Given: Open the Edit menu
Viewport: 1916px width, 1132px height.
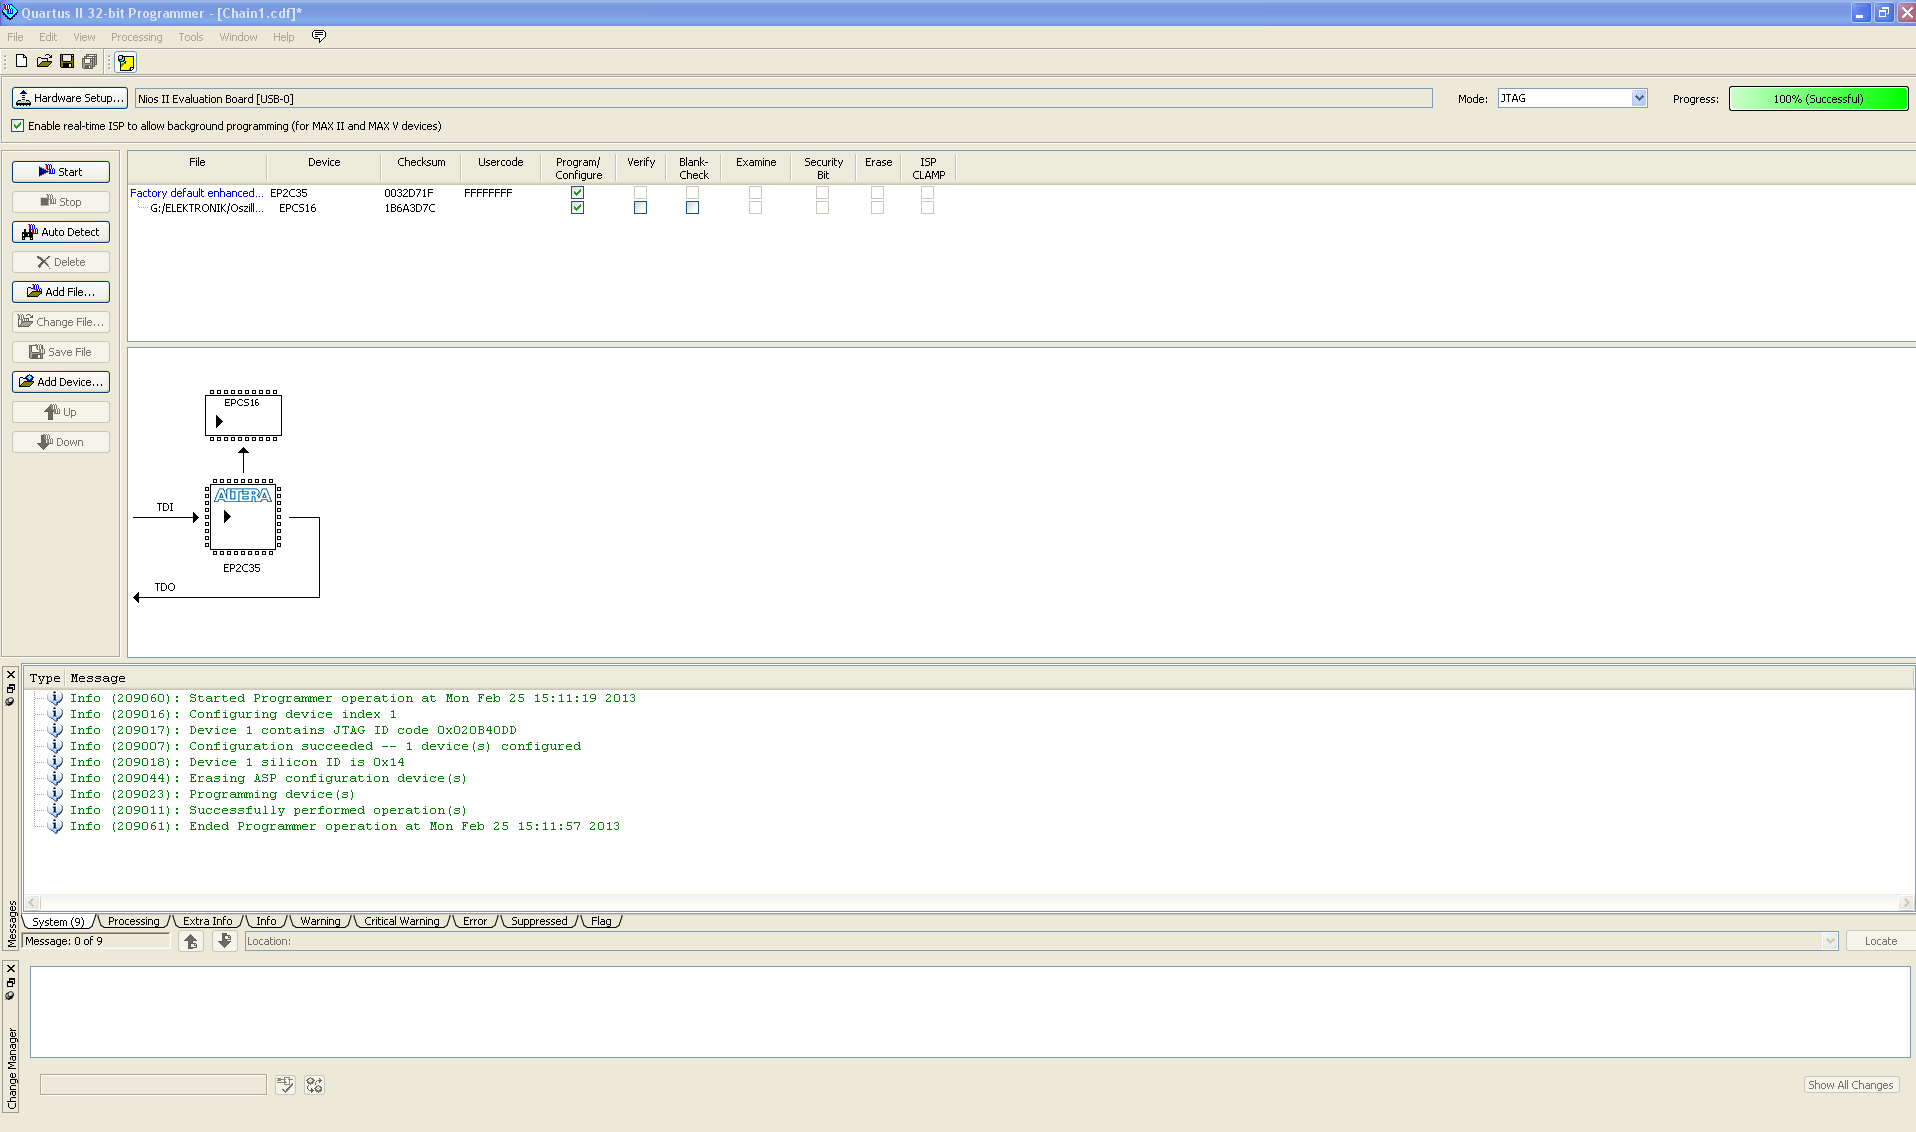Looking at the screenshot, I should coord(48,37).
